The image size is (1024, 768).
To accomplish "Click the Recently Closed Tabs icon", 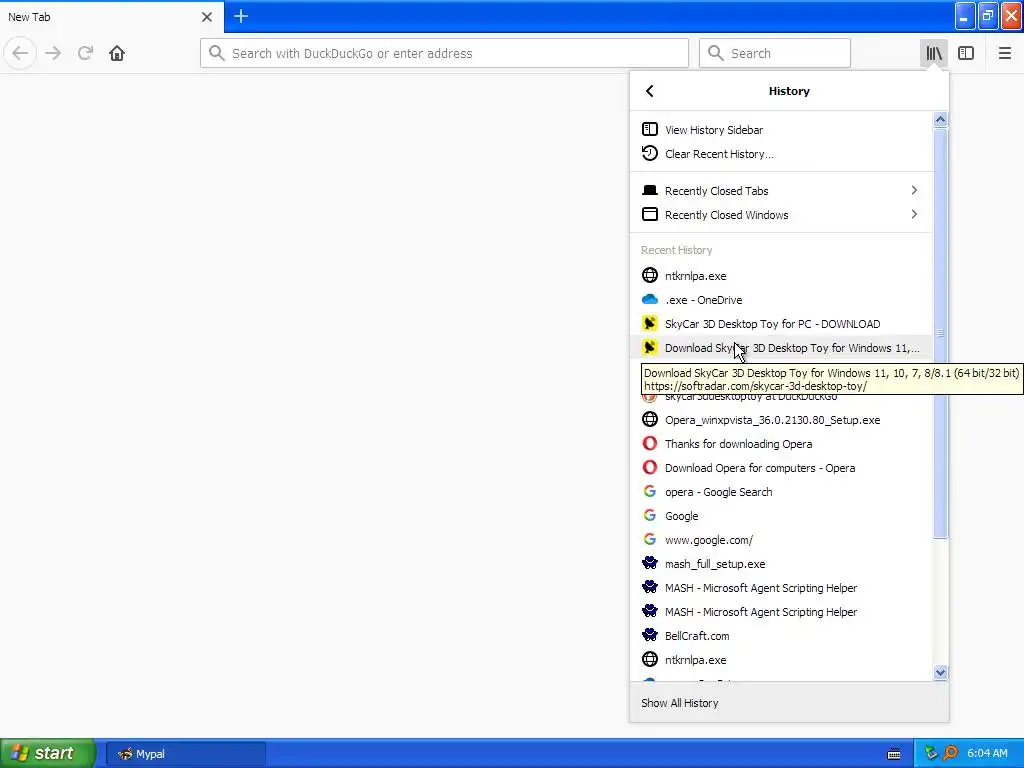I will [x=650, y=190].
